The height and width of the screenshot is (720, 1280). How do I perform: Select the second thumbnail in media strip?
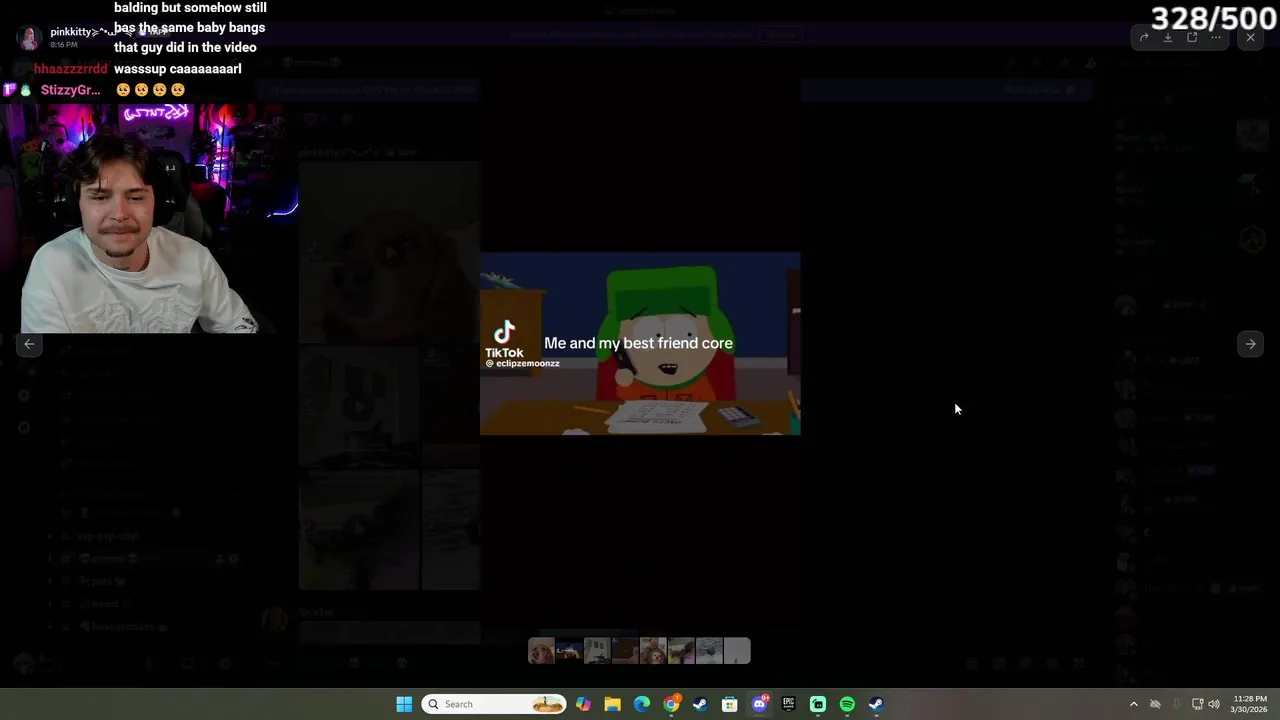569,651
